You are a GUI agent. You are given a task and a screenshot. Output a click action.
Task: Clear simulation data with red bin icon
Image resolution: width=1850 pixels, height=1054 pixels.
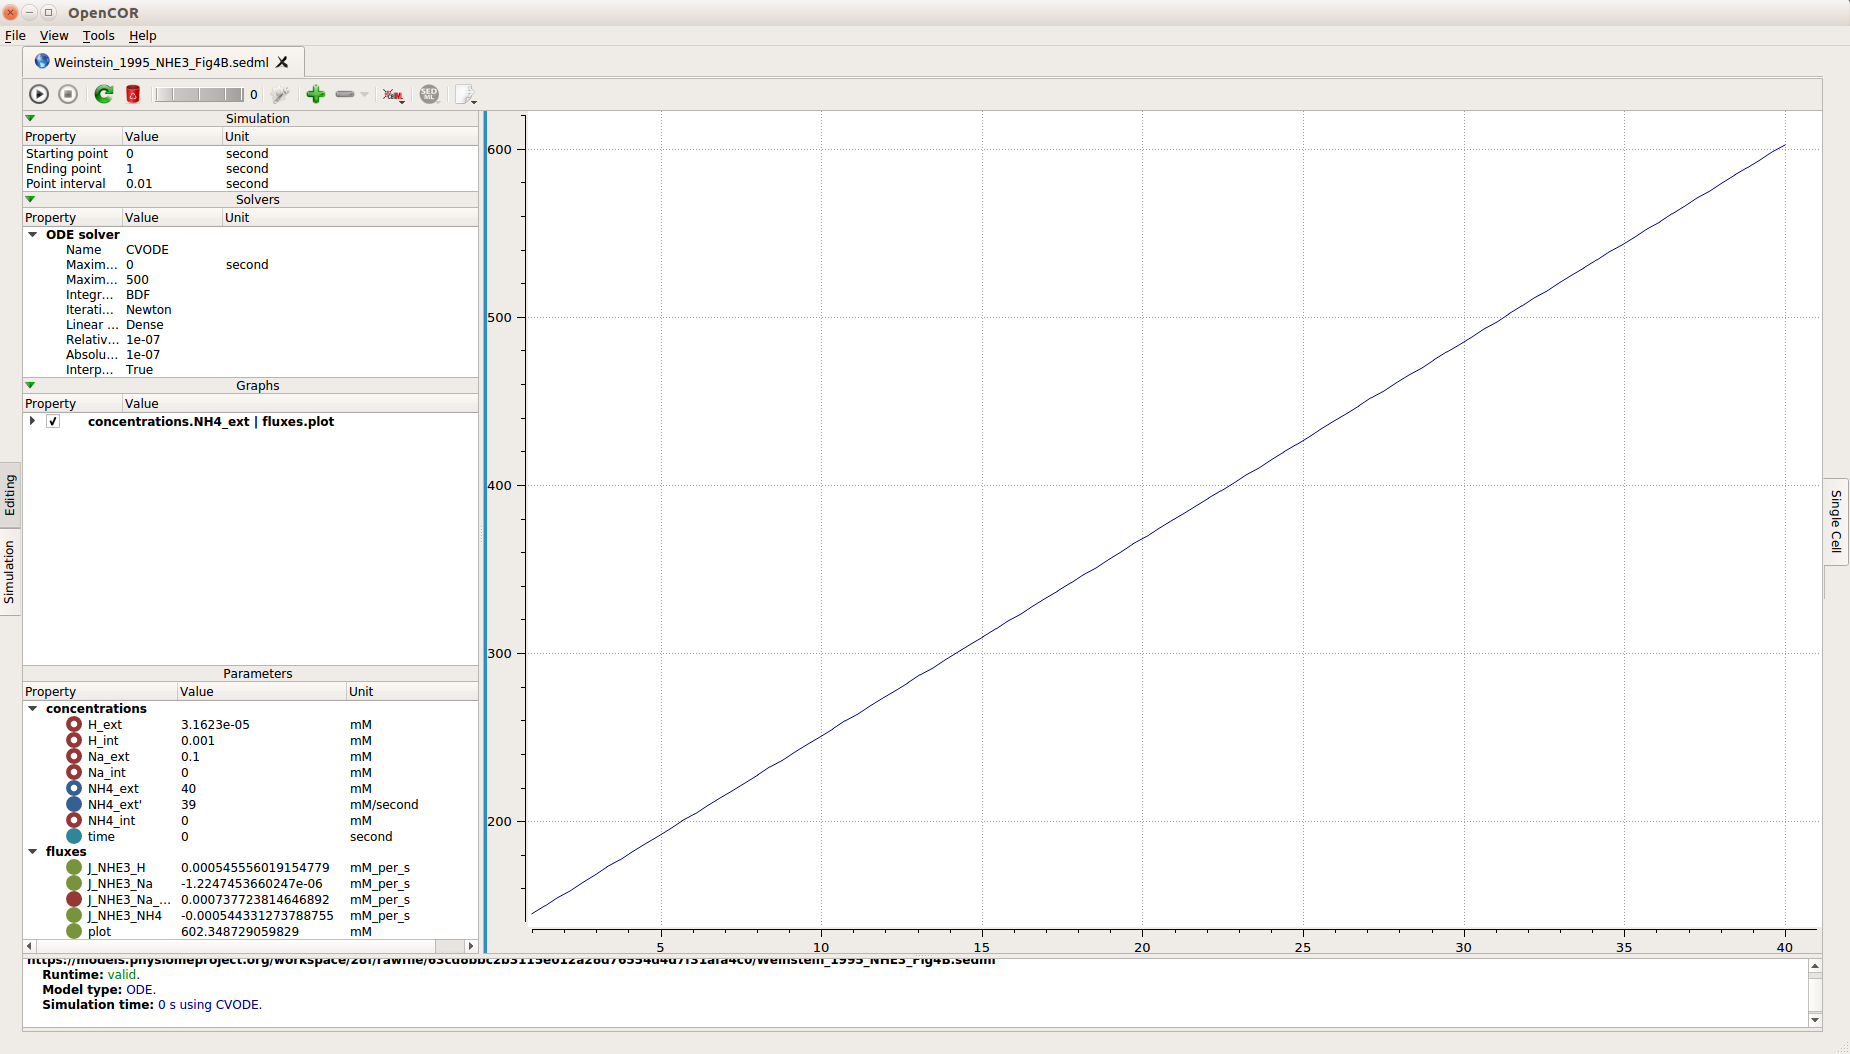pos(133,94)
